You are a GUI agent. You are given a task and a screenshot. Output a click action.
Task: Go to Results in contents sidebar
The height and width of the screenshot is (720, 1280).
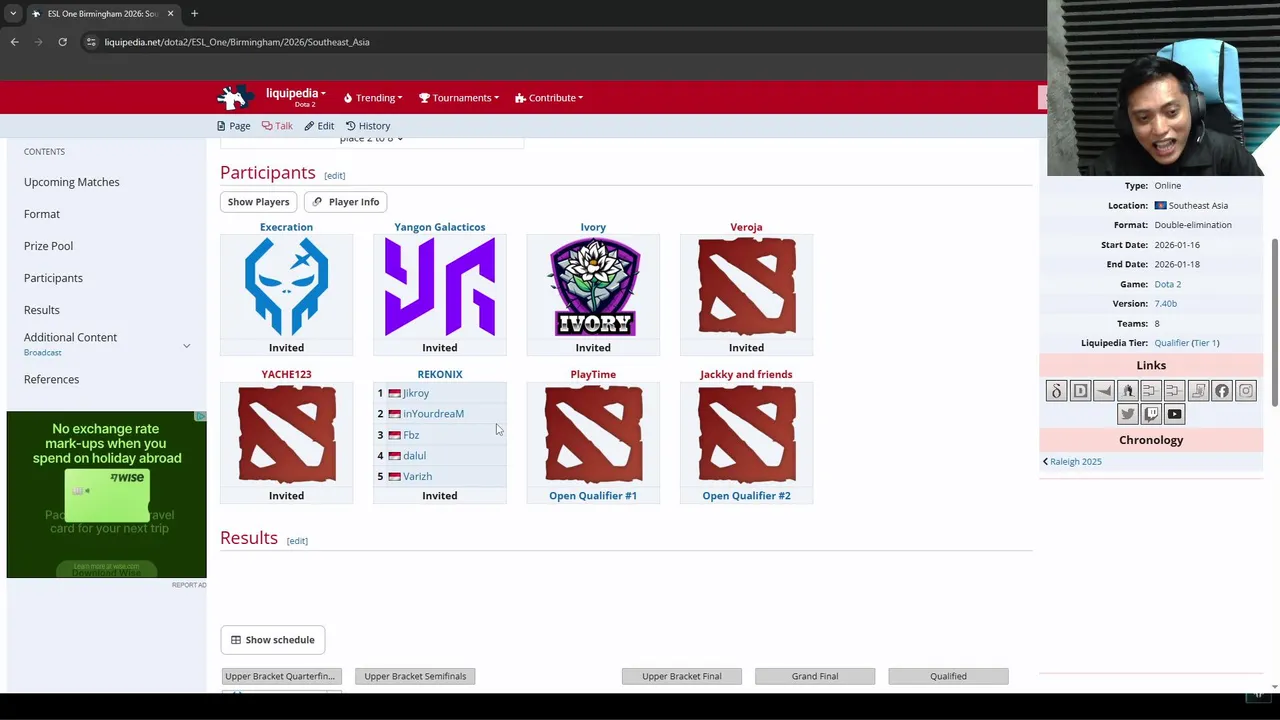42,310
